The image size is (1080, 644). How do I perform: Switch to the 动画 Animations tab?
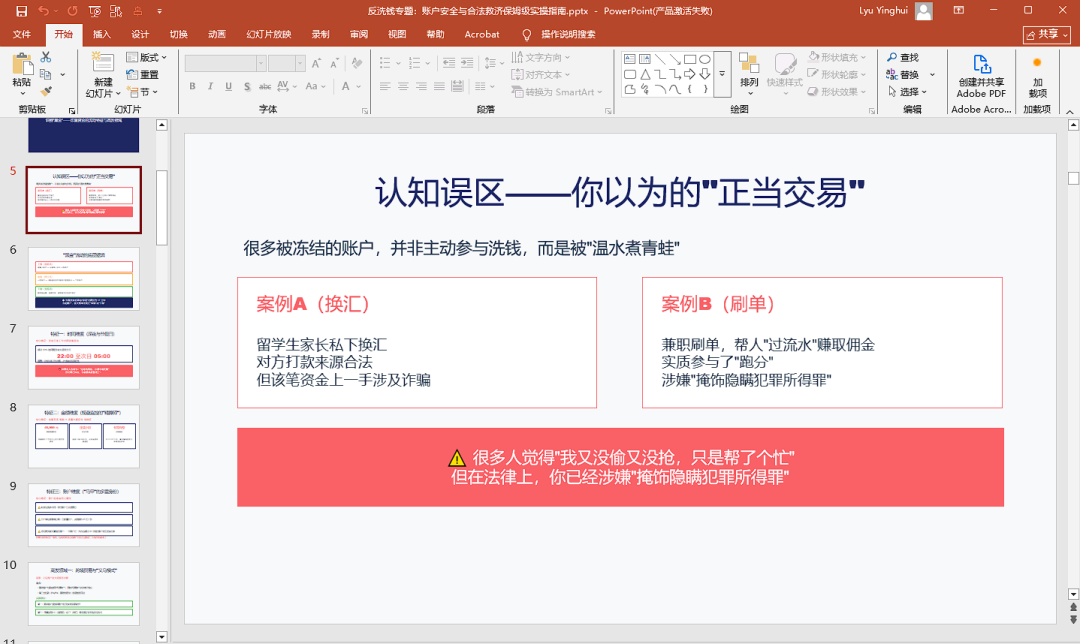tap(217, 34)
